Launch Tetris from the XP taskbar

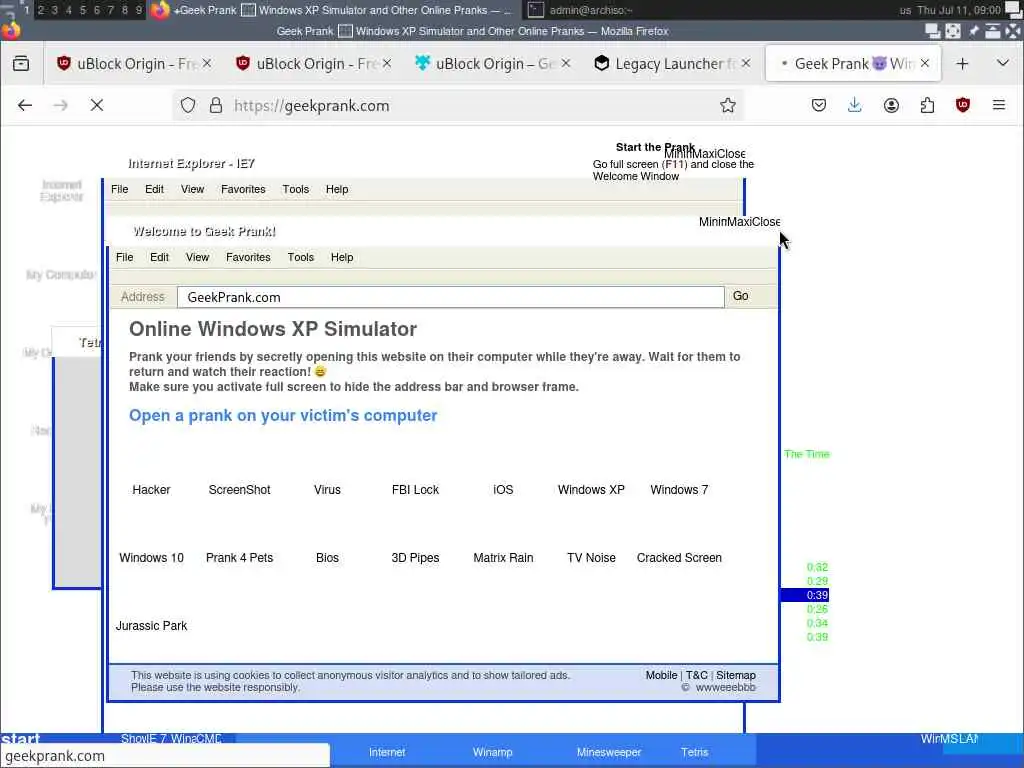(x=694, y=752)
